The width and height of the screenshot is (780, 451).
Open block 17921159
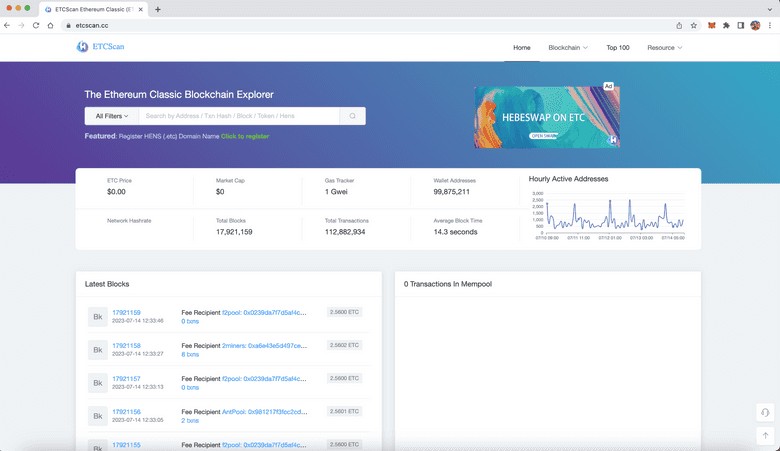(126, 313)
